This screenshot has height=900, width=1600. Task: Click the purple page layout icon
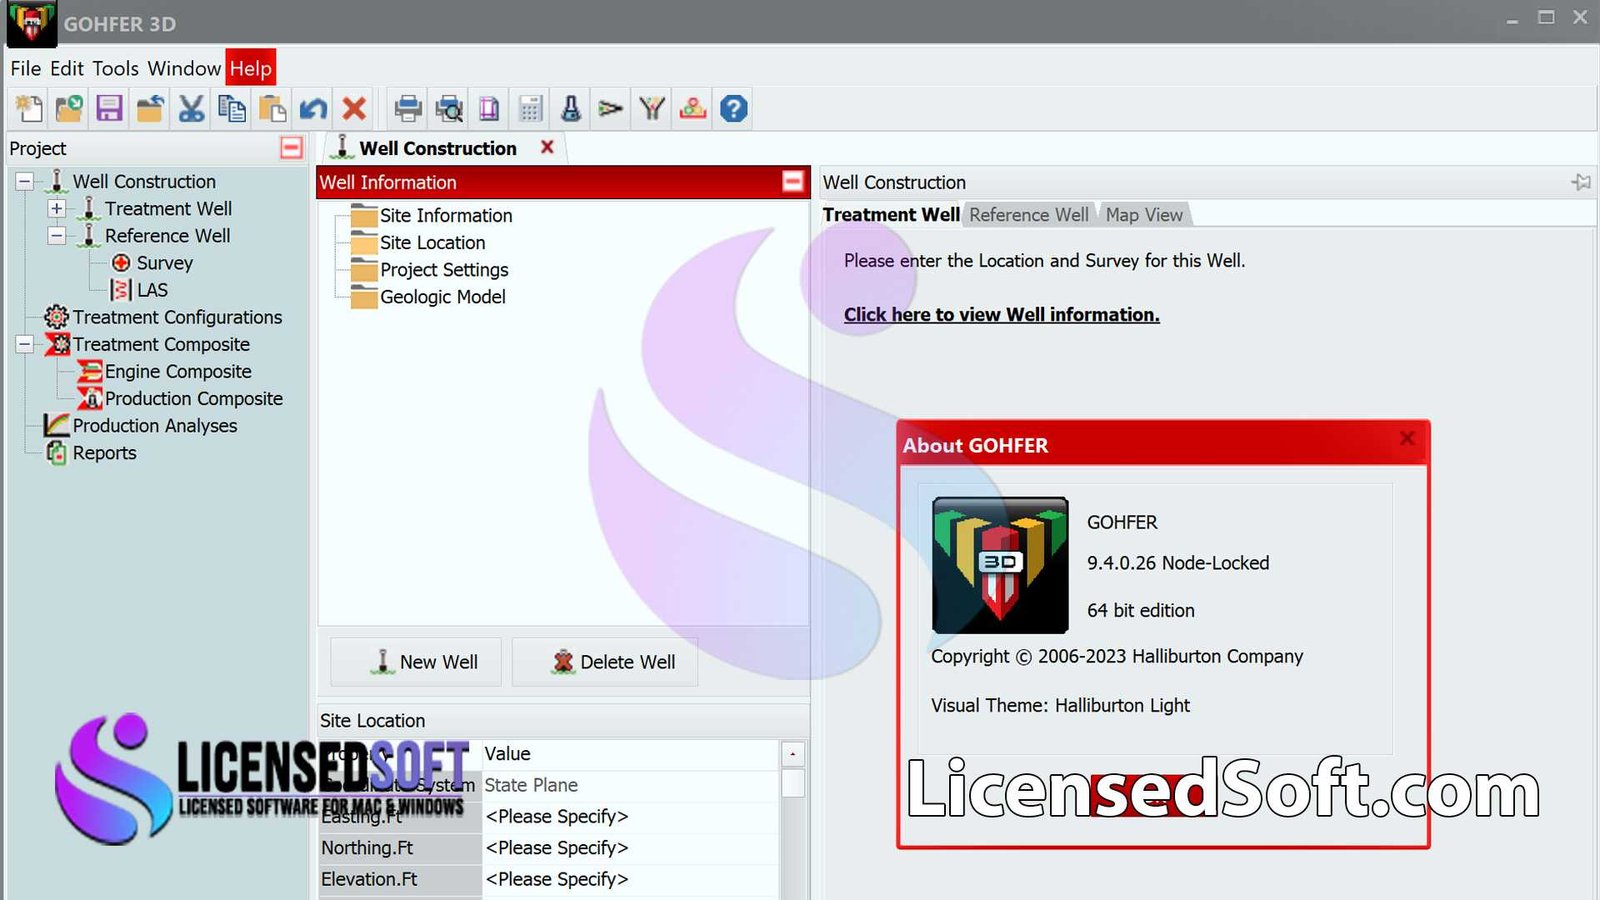489,108
